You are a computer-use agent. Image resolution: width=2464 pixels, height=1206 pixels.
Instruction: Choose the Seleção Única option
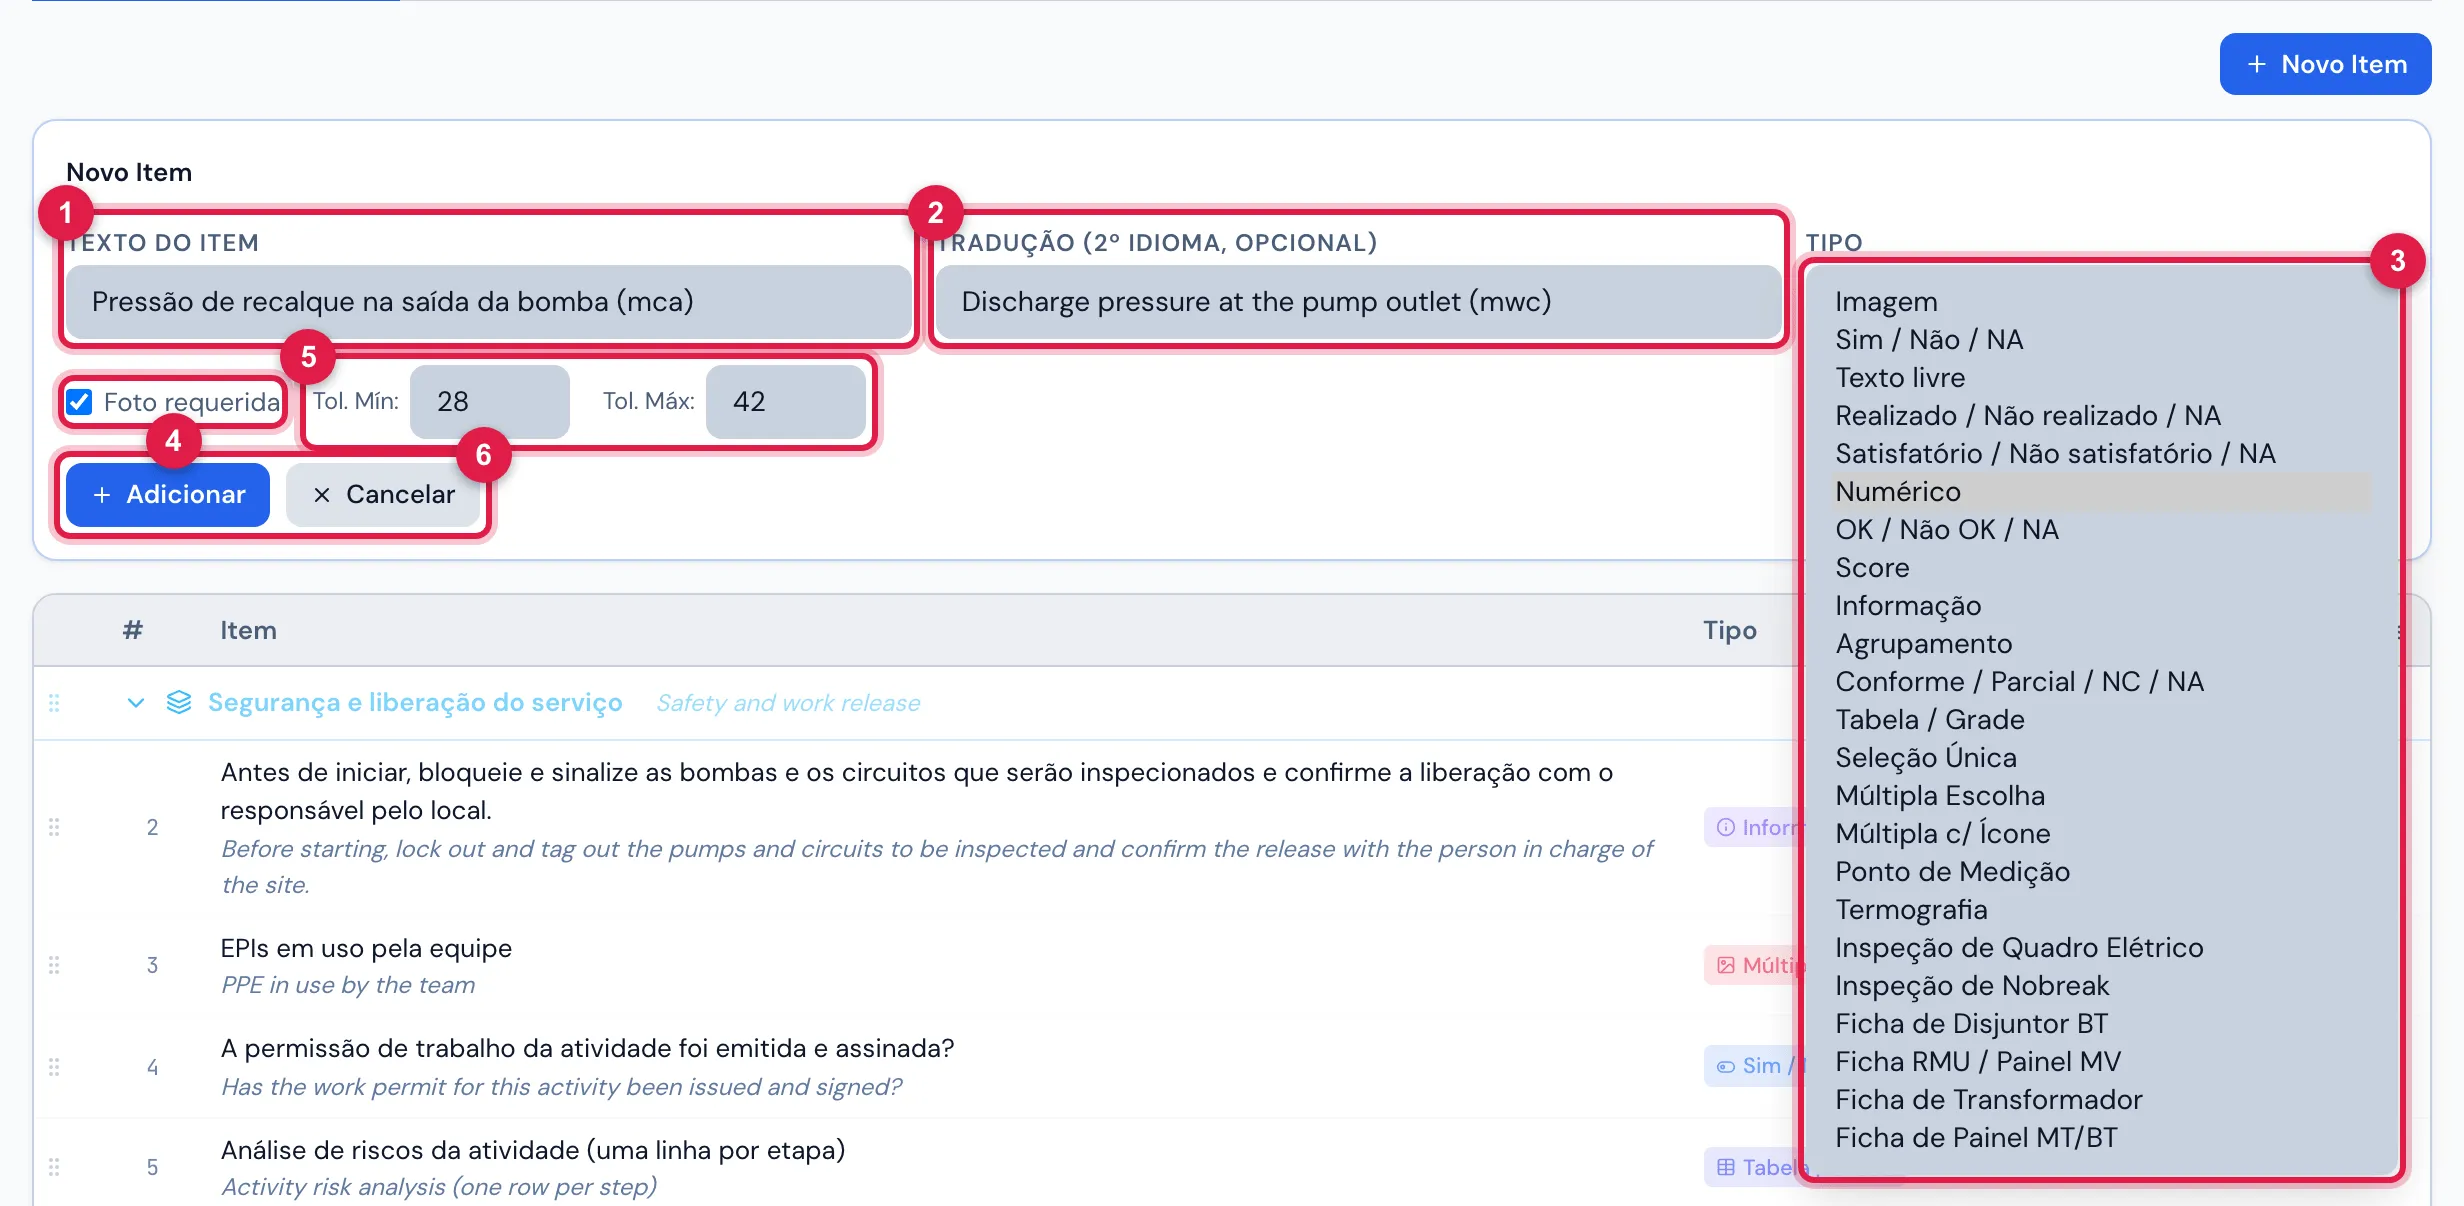click(x=2102, y=758)
